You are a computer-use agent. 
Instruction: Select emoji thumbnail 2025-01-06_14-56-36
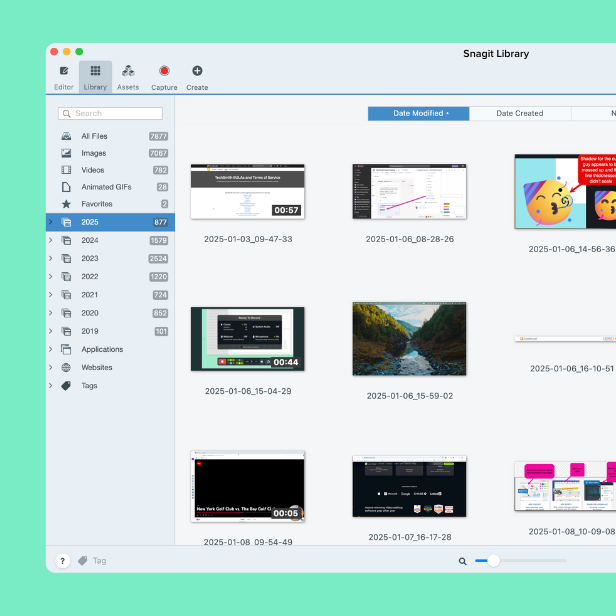(x=565, y=191)
